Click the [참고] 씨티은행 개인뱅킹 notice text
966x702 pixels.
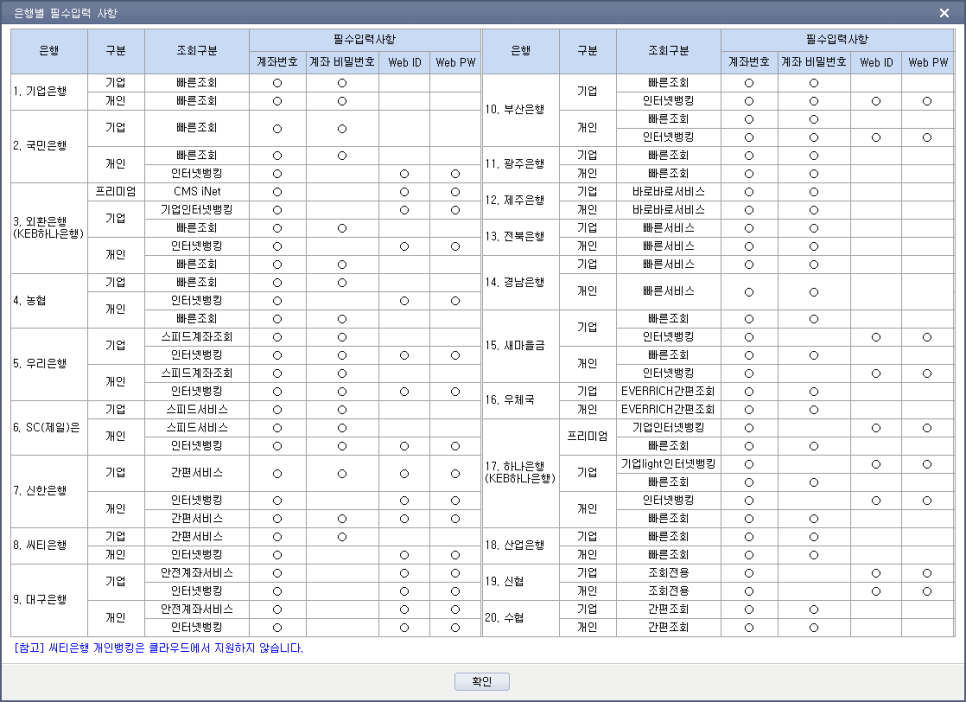158,648
